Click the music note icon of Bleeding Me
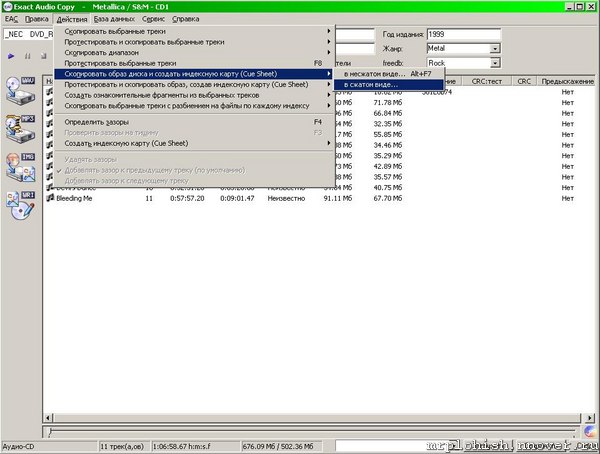This screenshot has height=454, width=600. pos(50,198)
